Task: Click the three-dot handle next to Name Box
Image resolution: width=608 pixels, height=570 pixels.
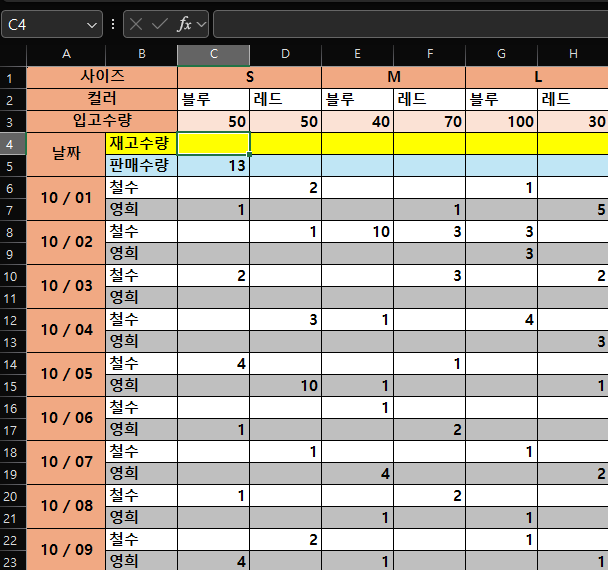Action: tap(113, 24)
